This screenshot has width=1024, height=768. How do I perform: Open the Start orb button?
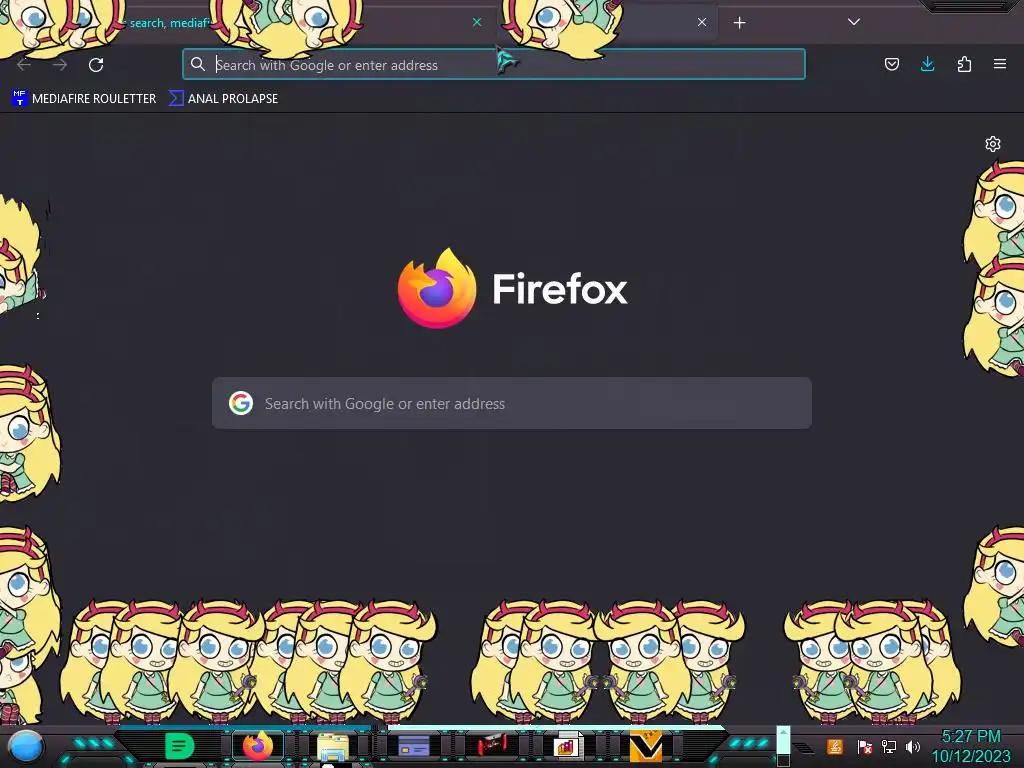(x=26, y=747)
